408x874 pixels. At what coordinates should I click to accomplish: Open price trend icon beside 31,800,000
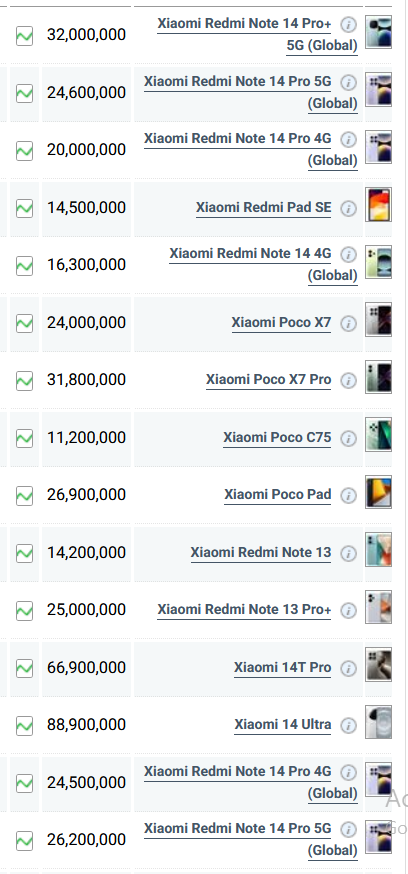pos(24,381)
